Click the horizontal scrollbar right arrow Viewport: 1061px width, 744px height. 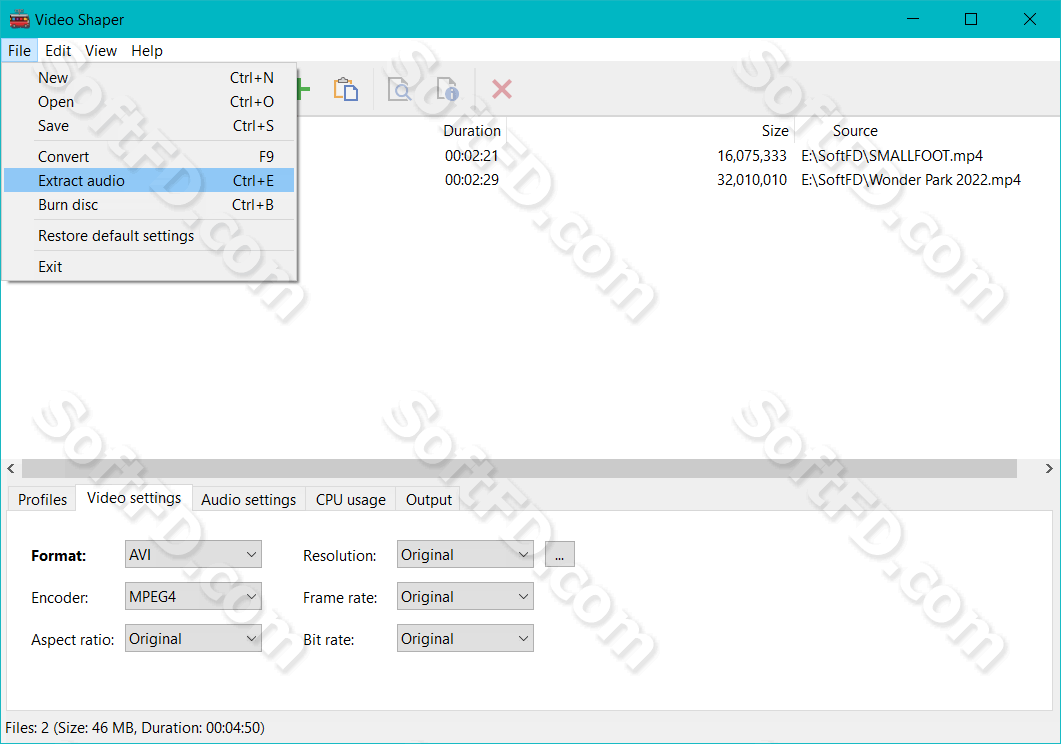(x=1049, y=468)
